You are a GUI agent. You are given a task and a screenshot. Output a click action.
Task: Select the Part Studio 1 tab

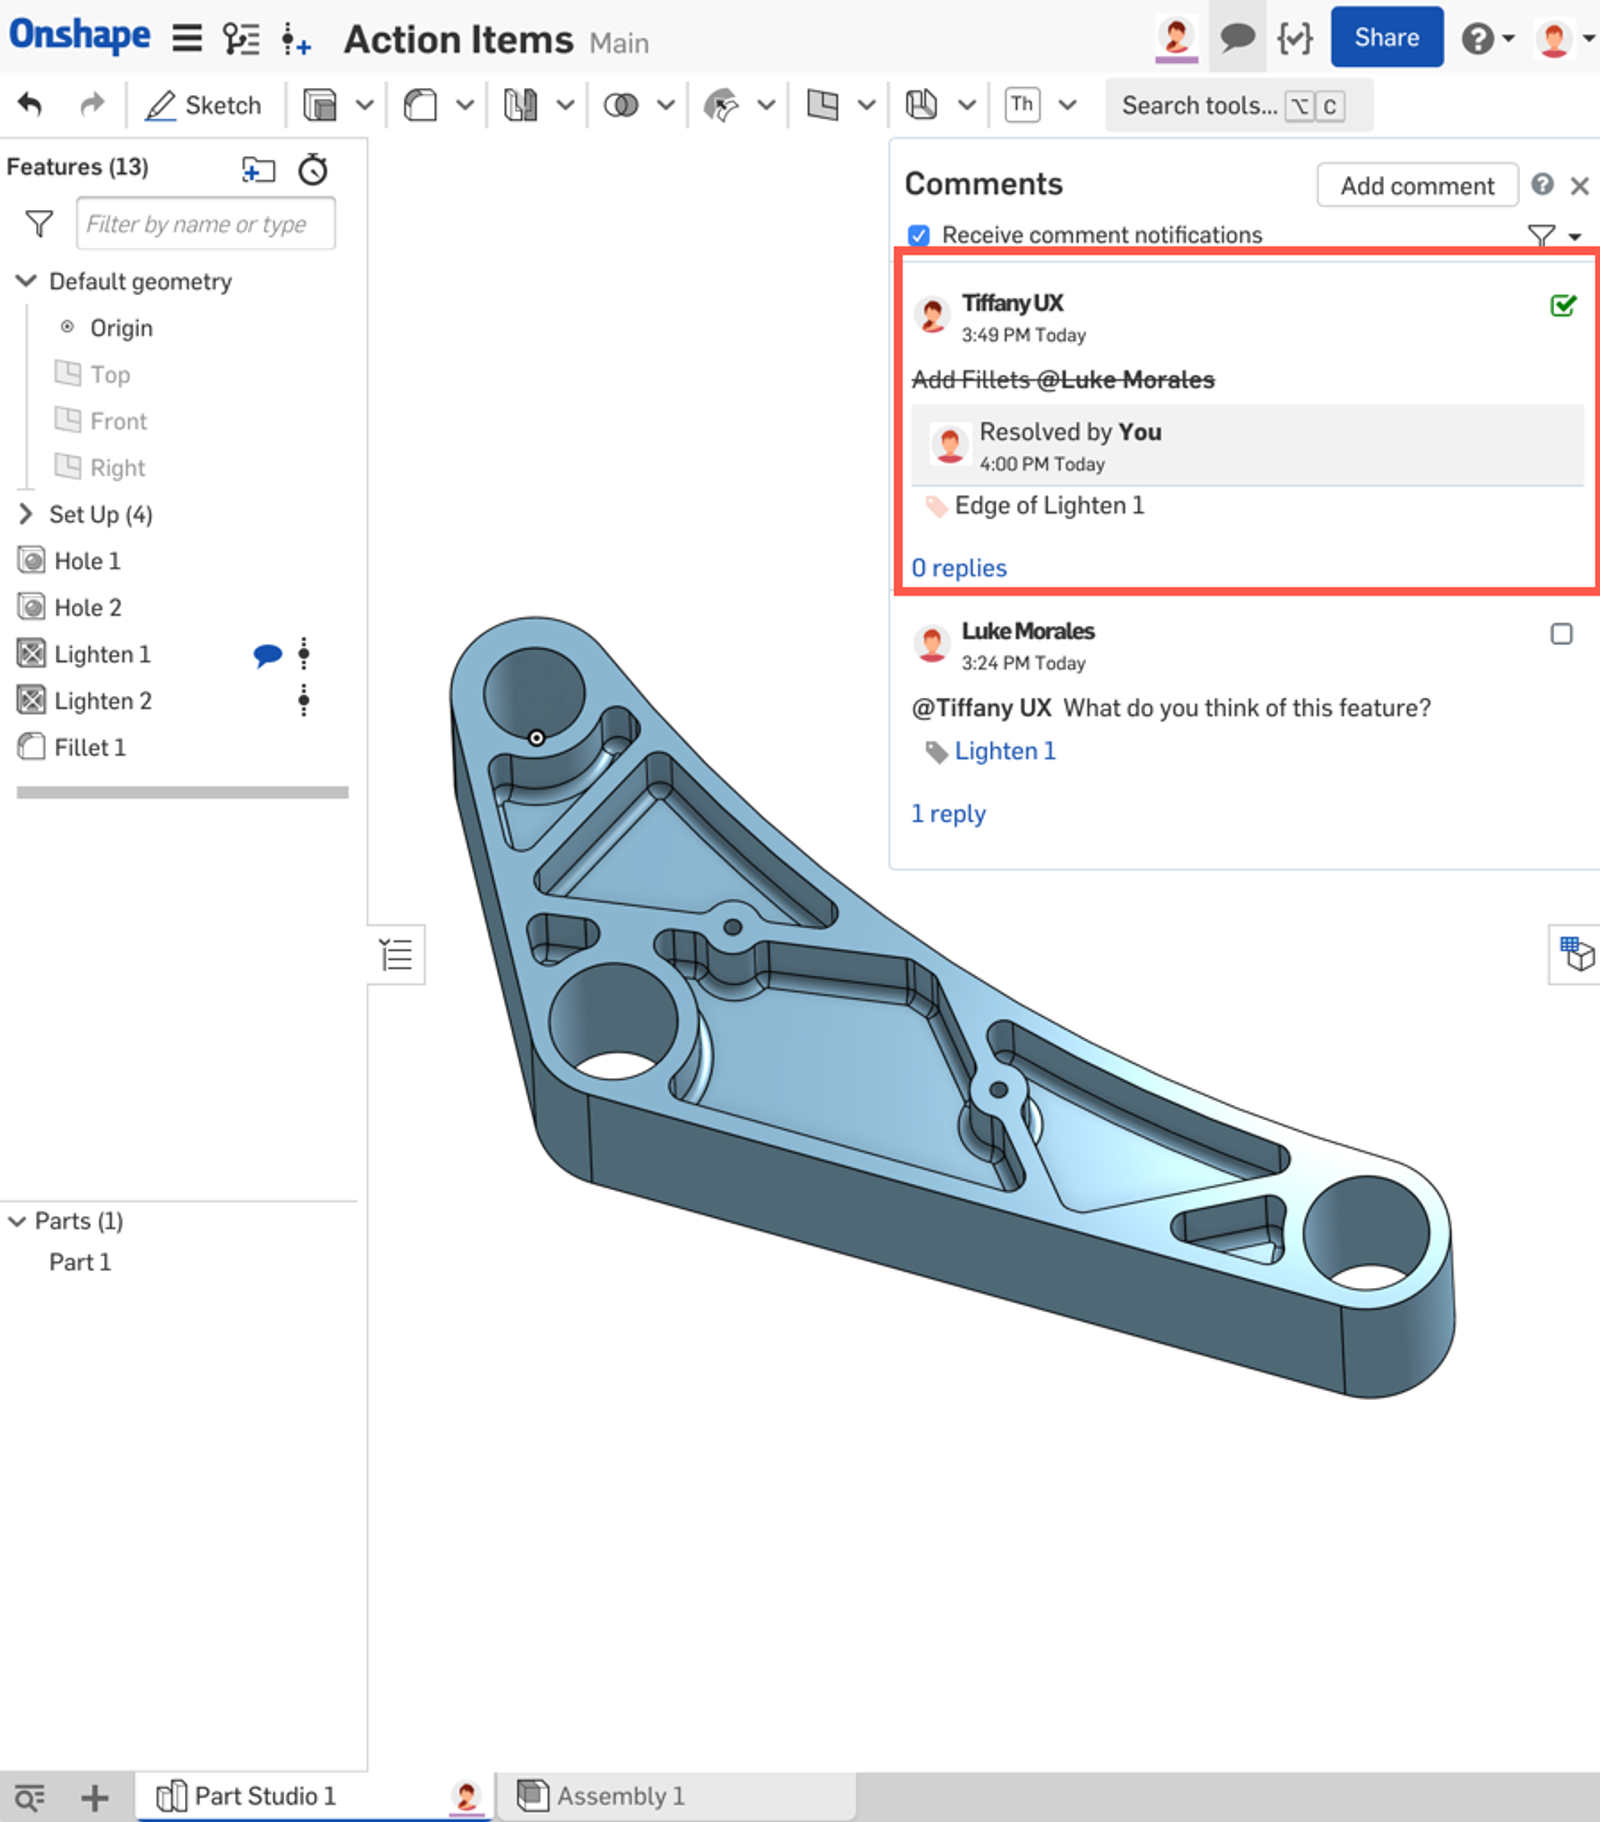coord(265,1796)
